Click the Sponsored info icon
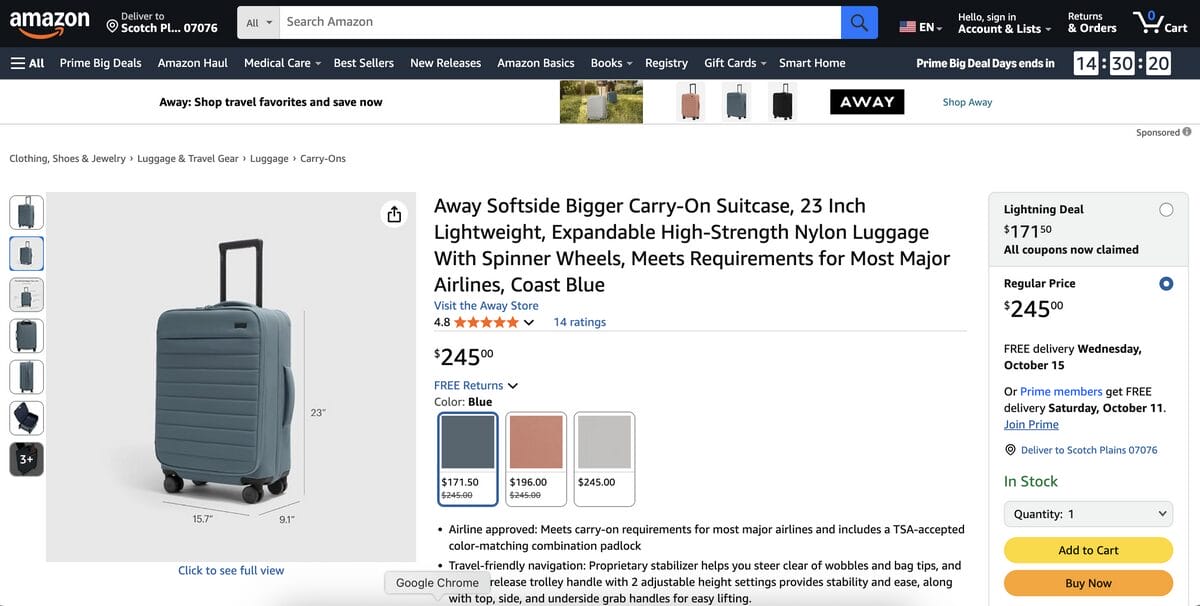The height and width of the screenshot is (606, 1200). click(x=1186, y=131)
